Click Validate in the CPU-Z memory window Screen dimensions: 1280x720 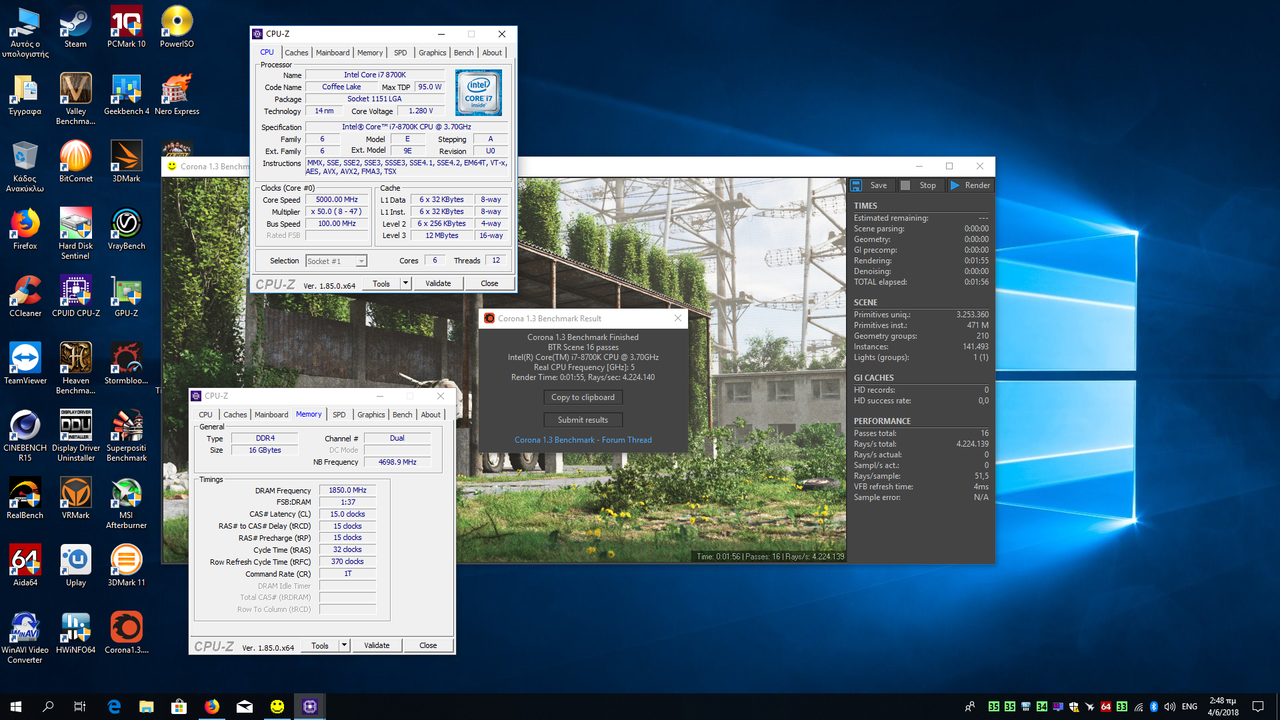(x=377, y=645)
